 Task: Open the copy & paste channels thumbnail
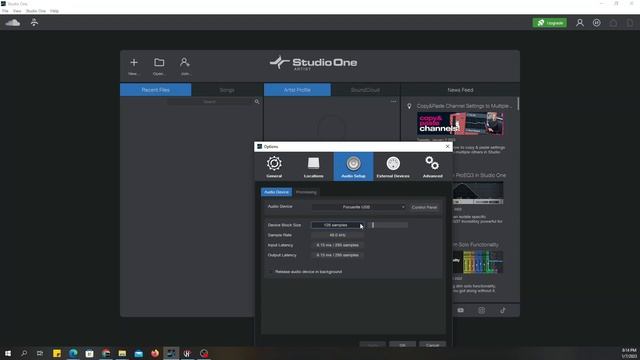460,123
